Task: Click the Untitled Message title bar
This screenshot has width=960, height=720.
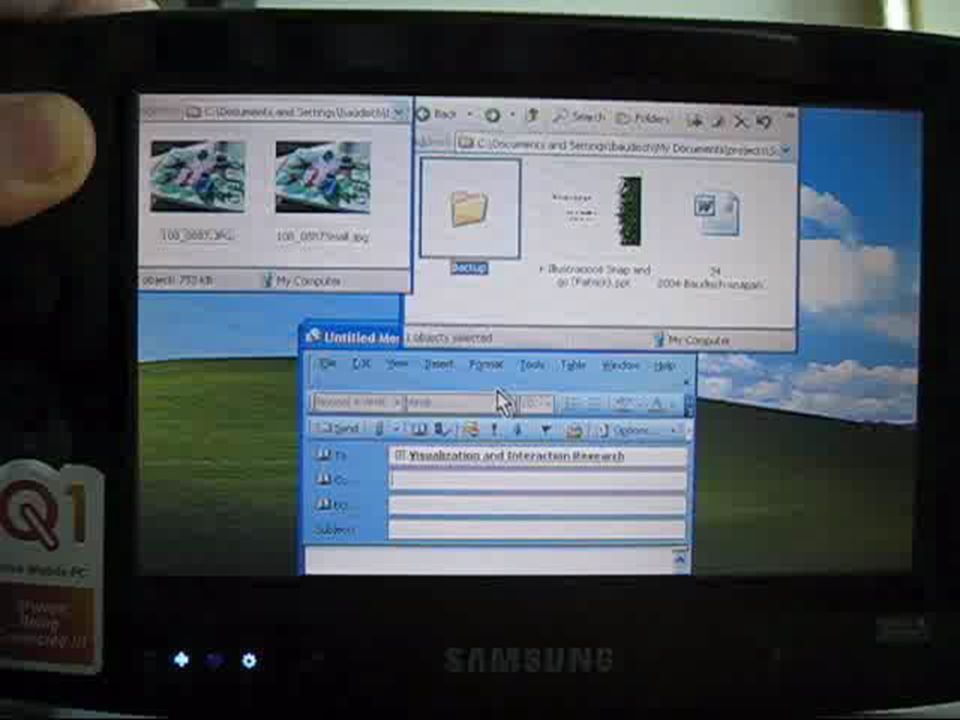Action: [x=352, y=337]
